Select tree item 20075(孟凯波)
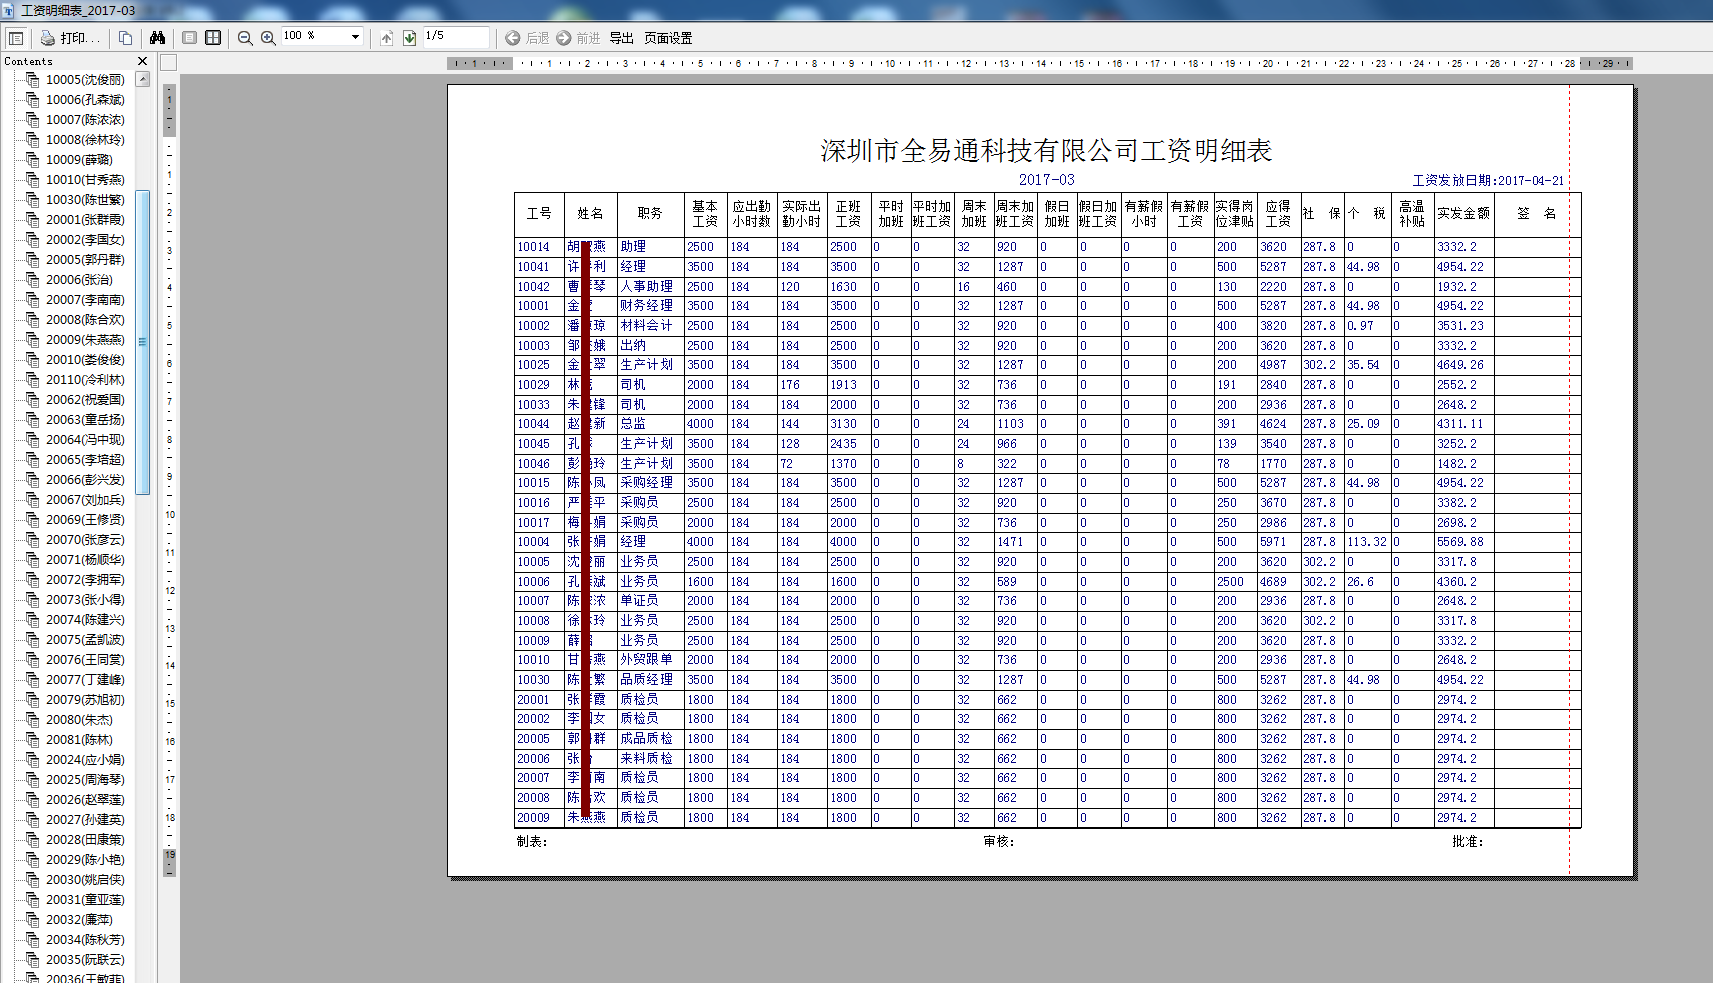This screenshot has width=1713, height=983. point(85,640)
